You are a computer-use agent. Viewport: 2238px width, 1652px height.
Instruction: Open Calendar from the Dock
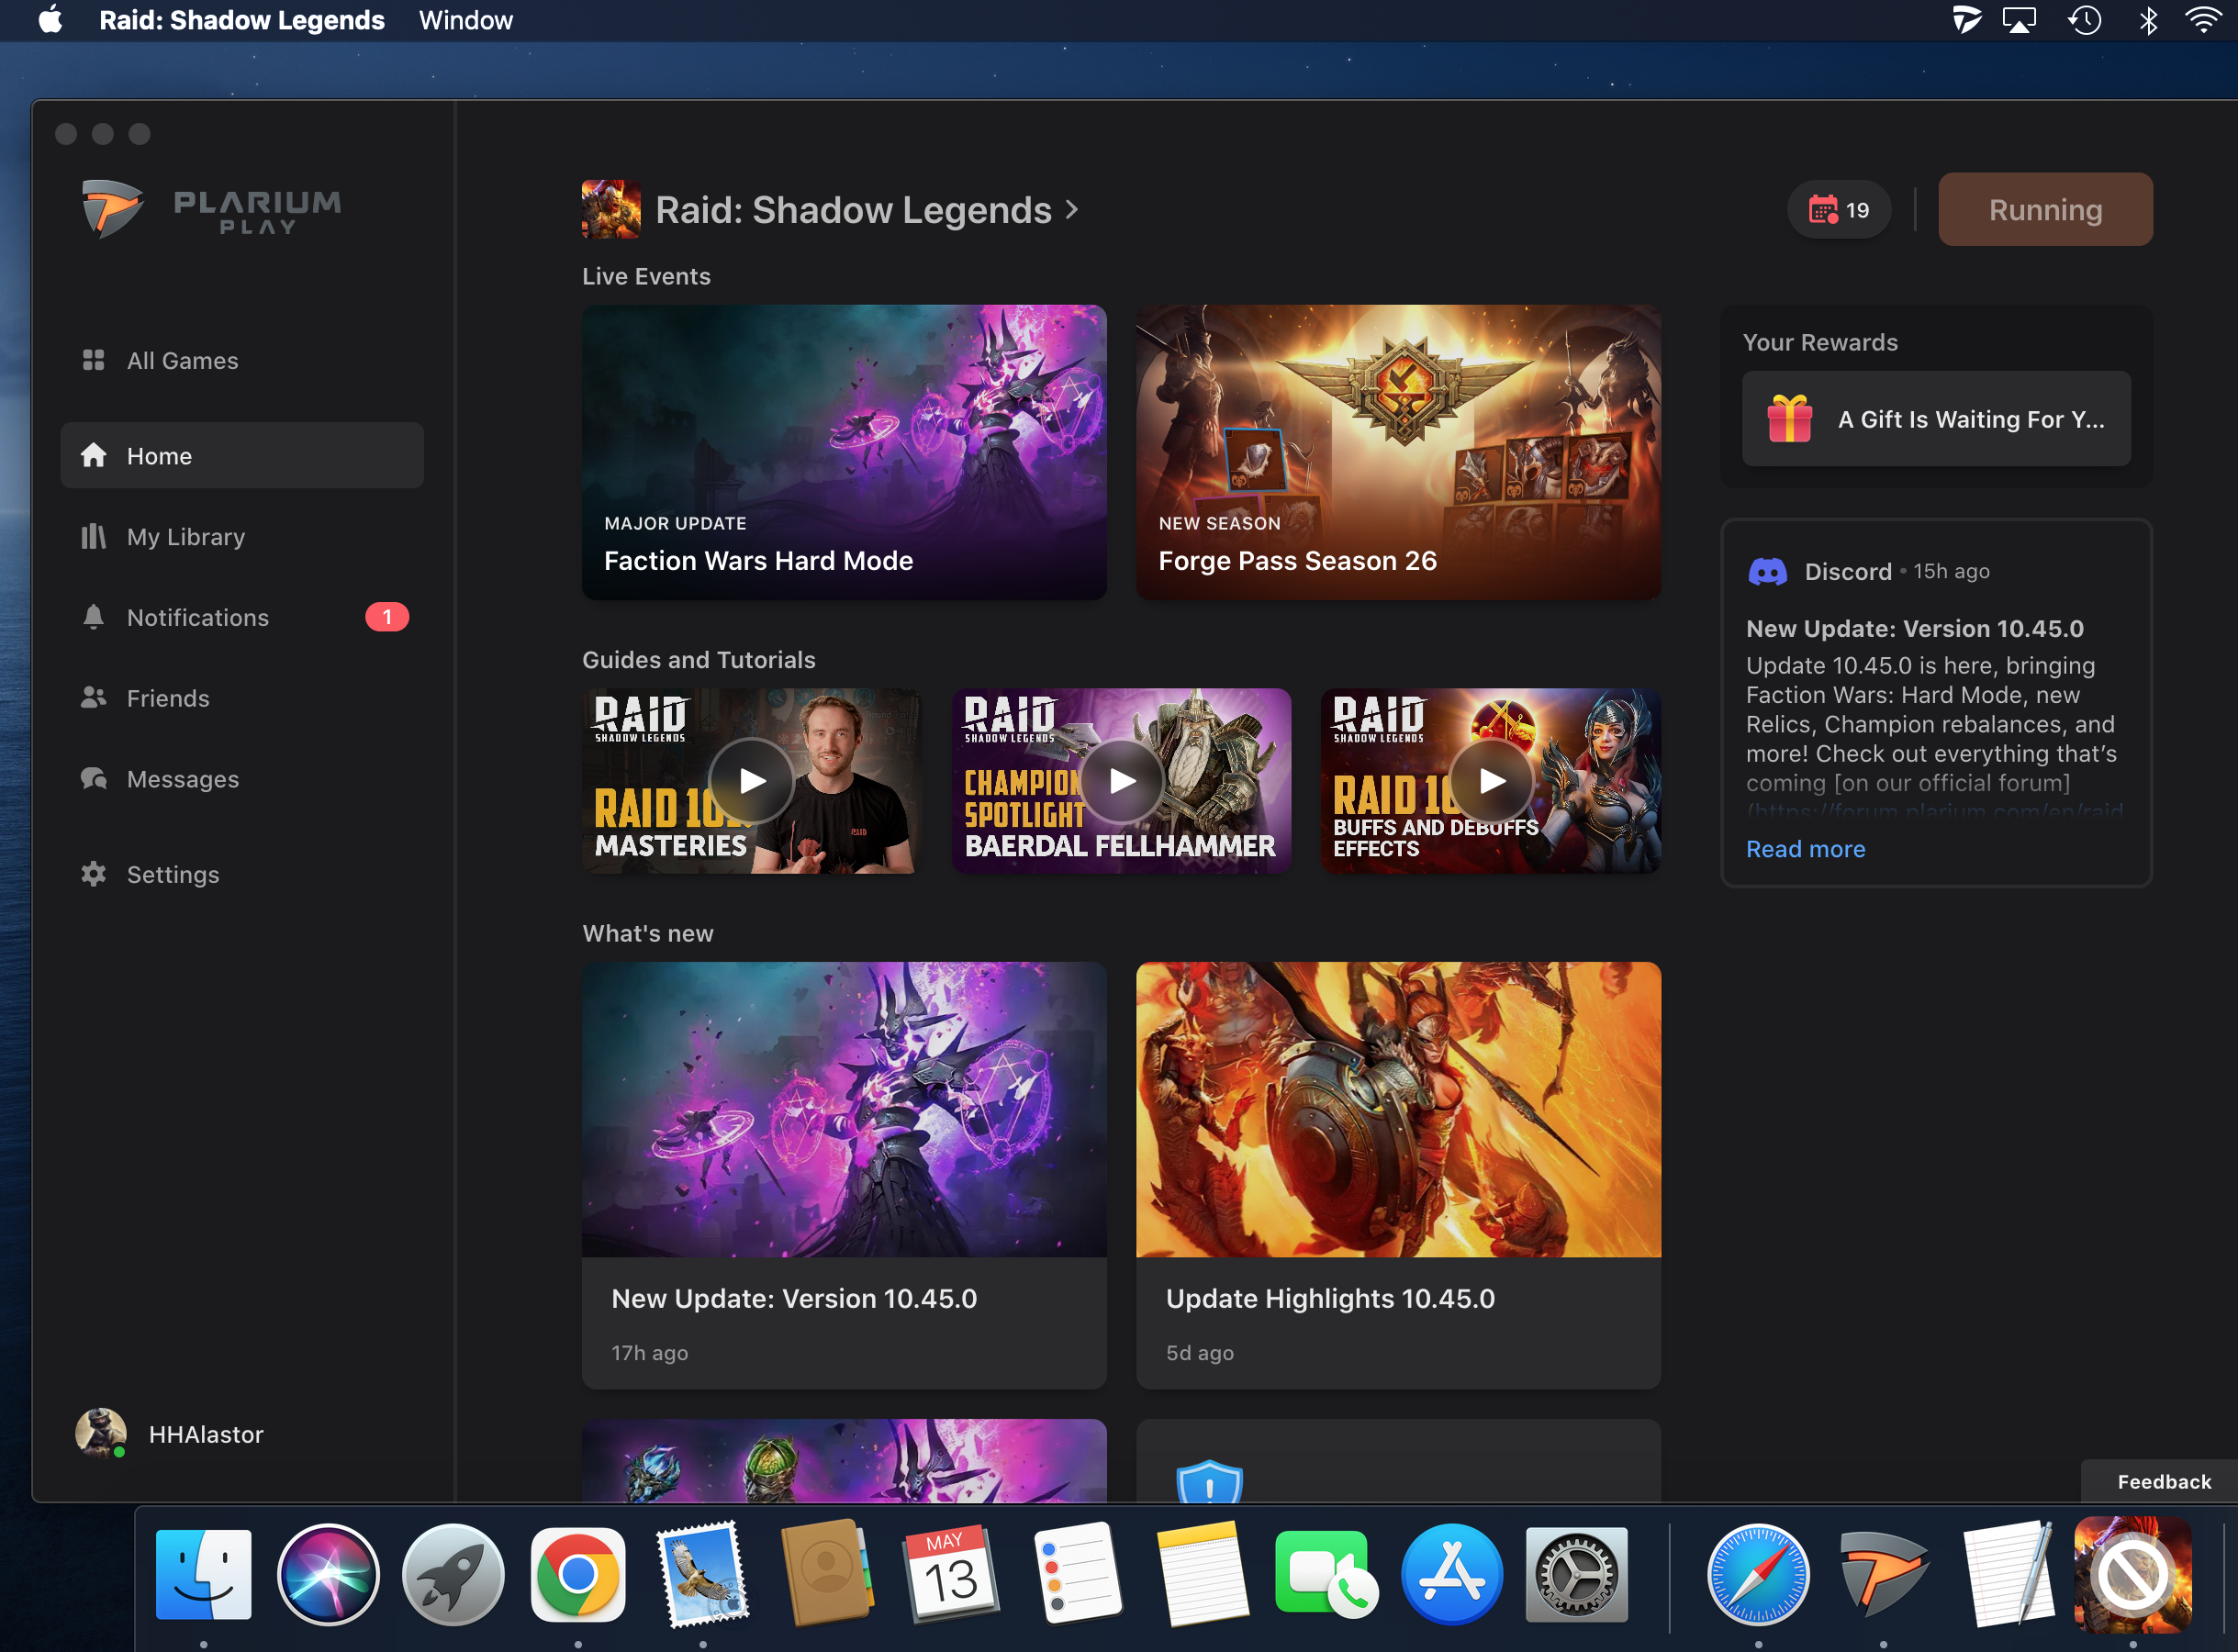coord(952,1574)
